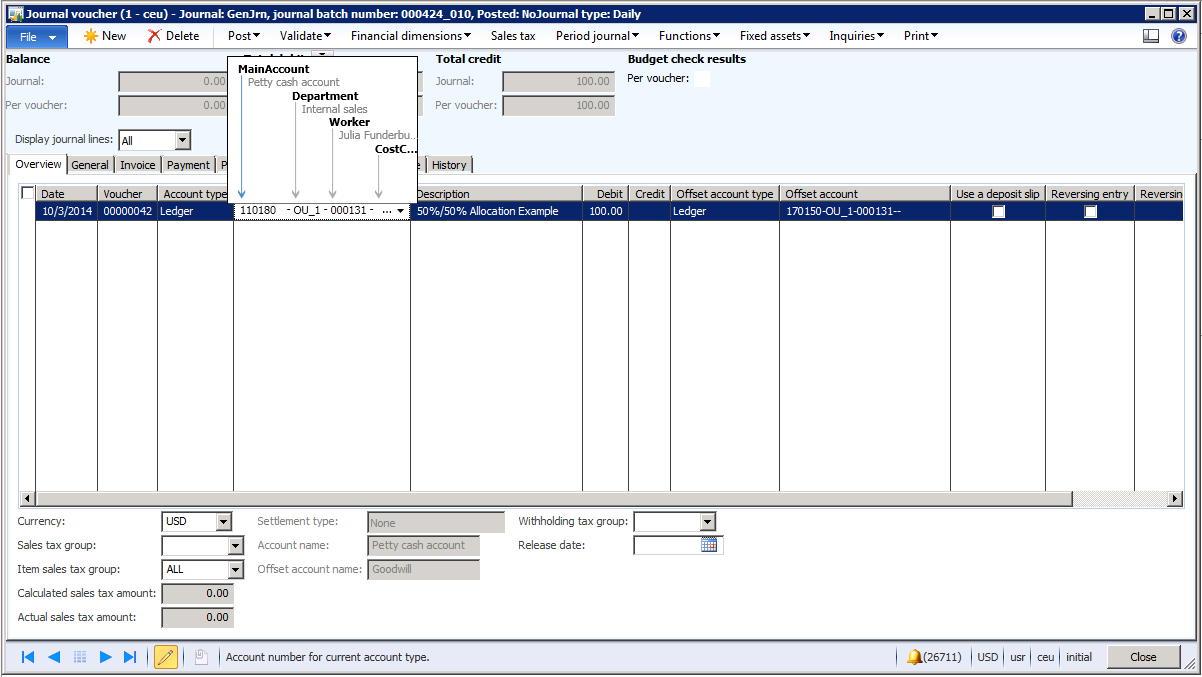
Task: Open help with question mark icon
Action: click(x=1179, y=36)
